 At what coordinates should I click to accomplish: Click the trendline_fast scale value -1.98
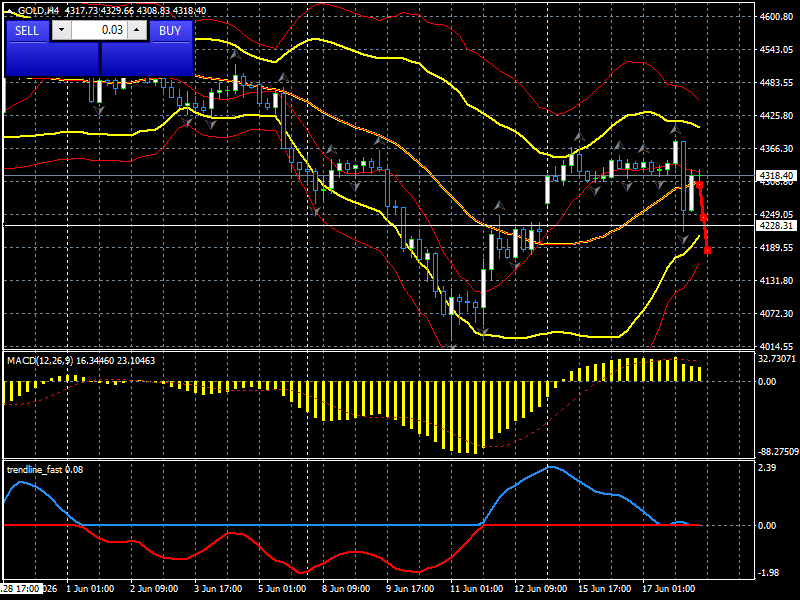[768, 573]
